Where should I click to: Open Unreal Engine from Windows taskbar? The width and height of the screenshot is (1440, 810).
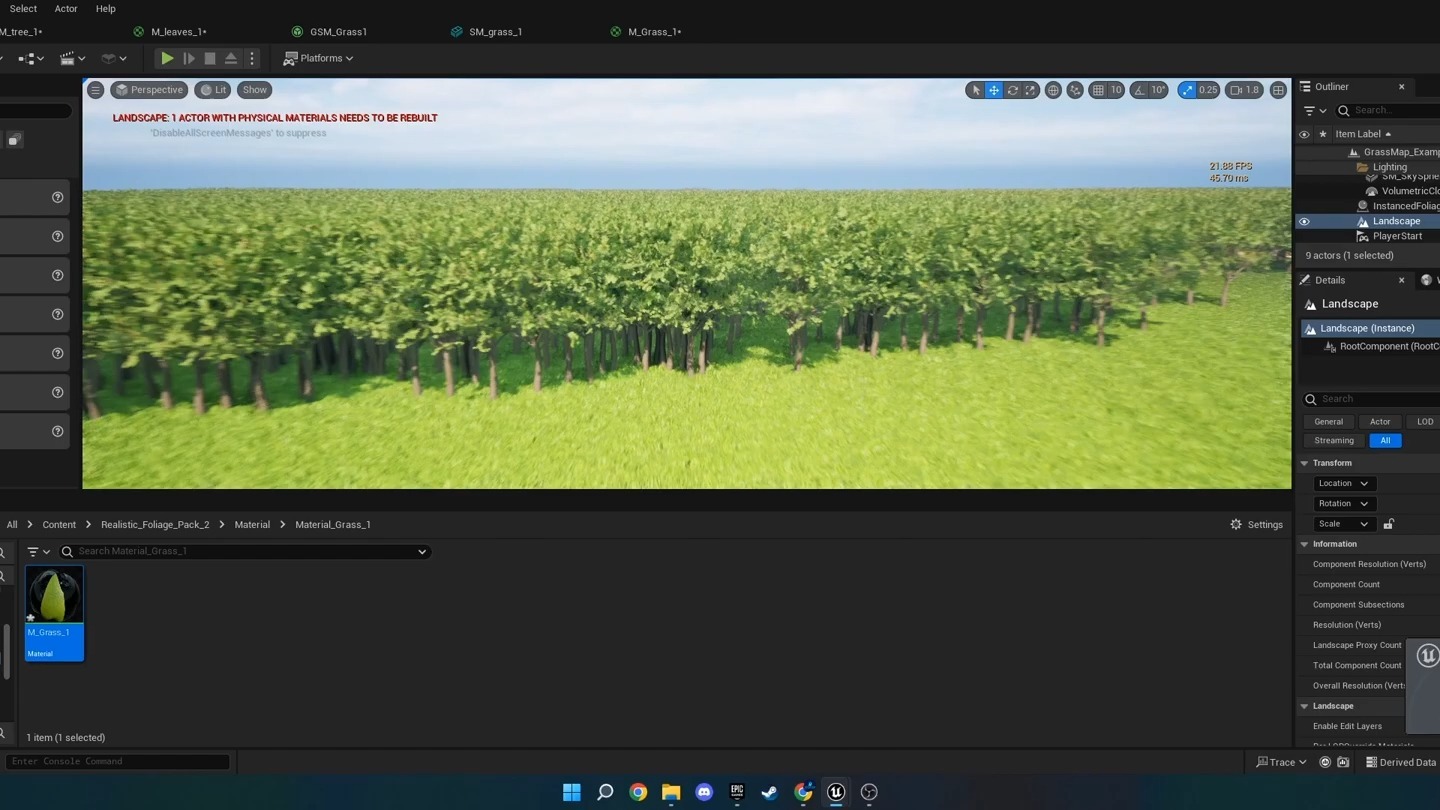point(836,792)
